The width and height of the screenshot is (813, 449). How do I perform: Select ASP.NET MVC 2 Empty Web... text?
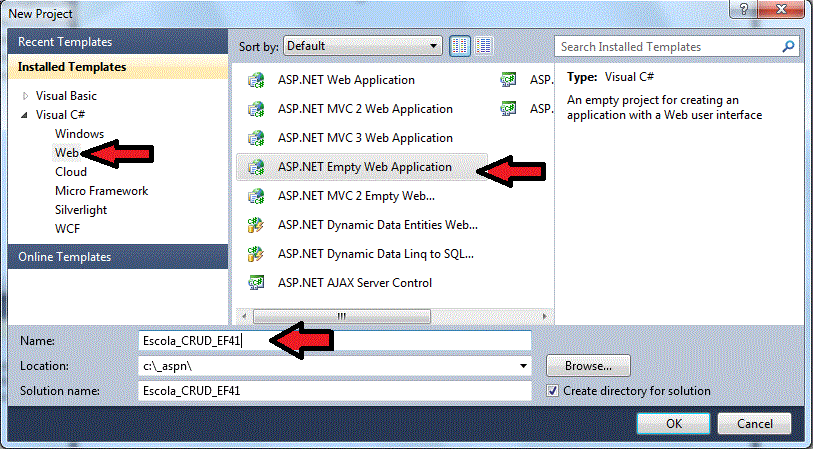coord(356,196)
